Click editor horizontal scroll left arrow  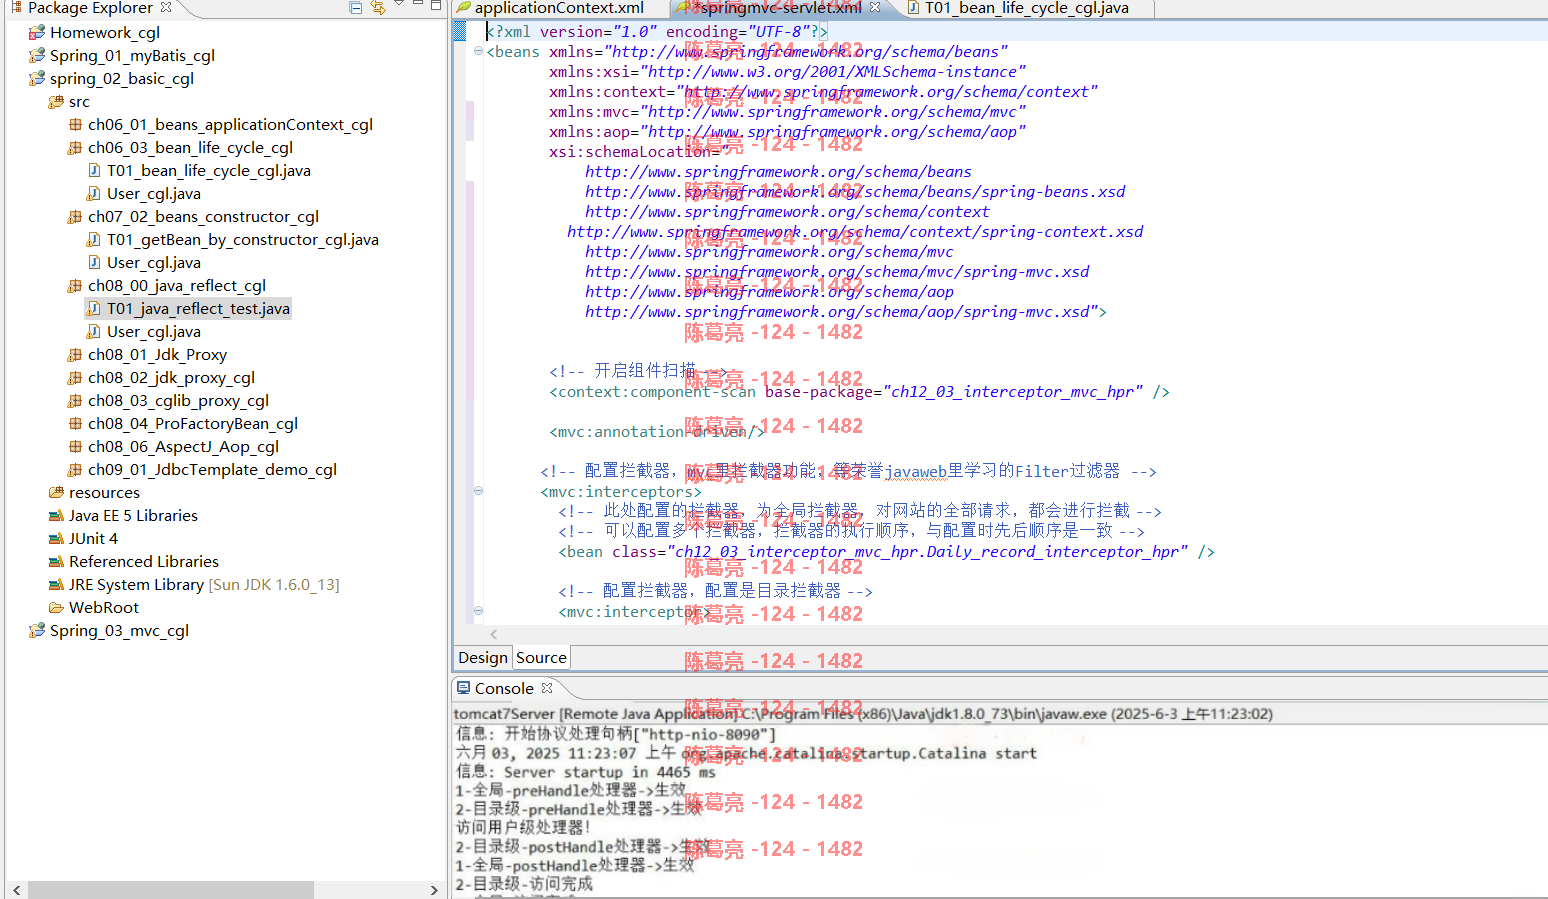(494, 634)
